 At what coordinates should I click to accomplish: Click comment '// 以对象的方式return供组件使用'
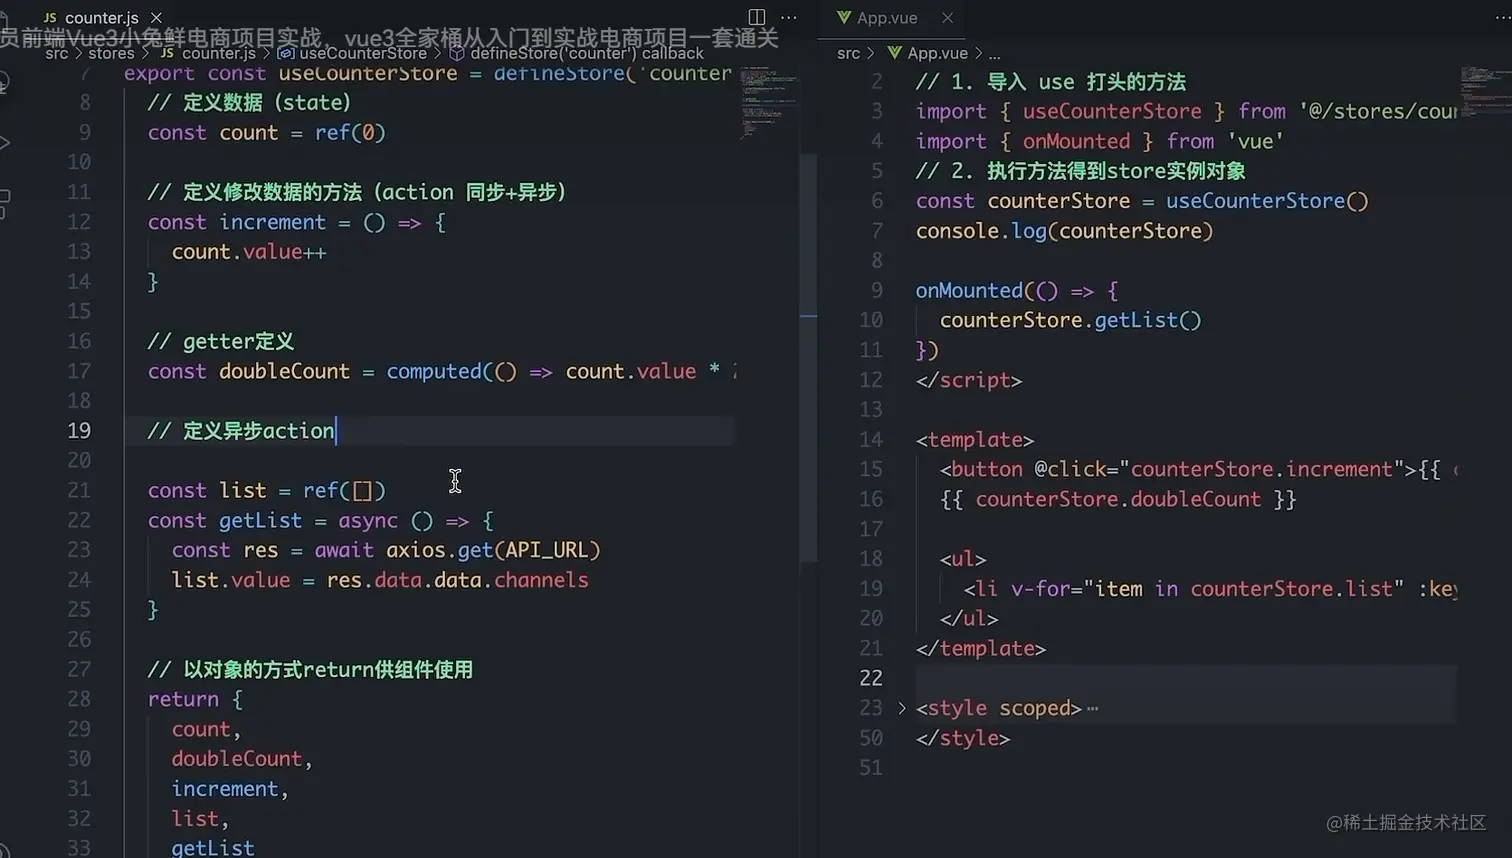tap(310, 669)
